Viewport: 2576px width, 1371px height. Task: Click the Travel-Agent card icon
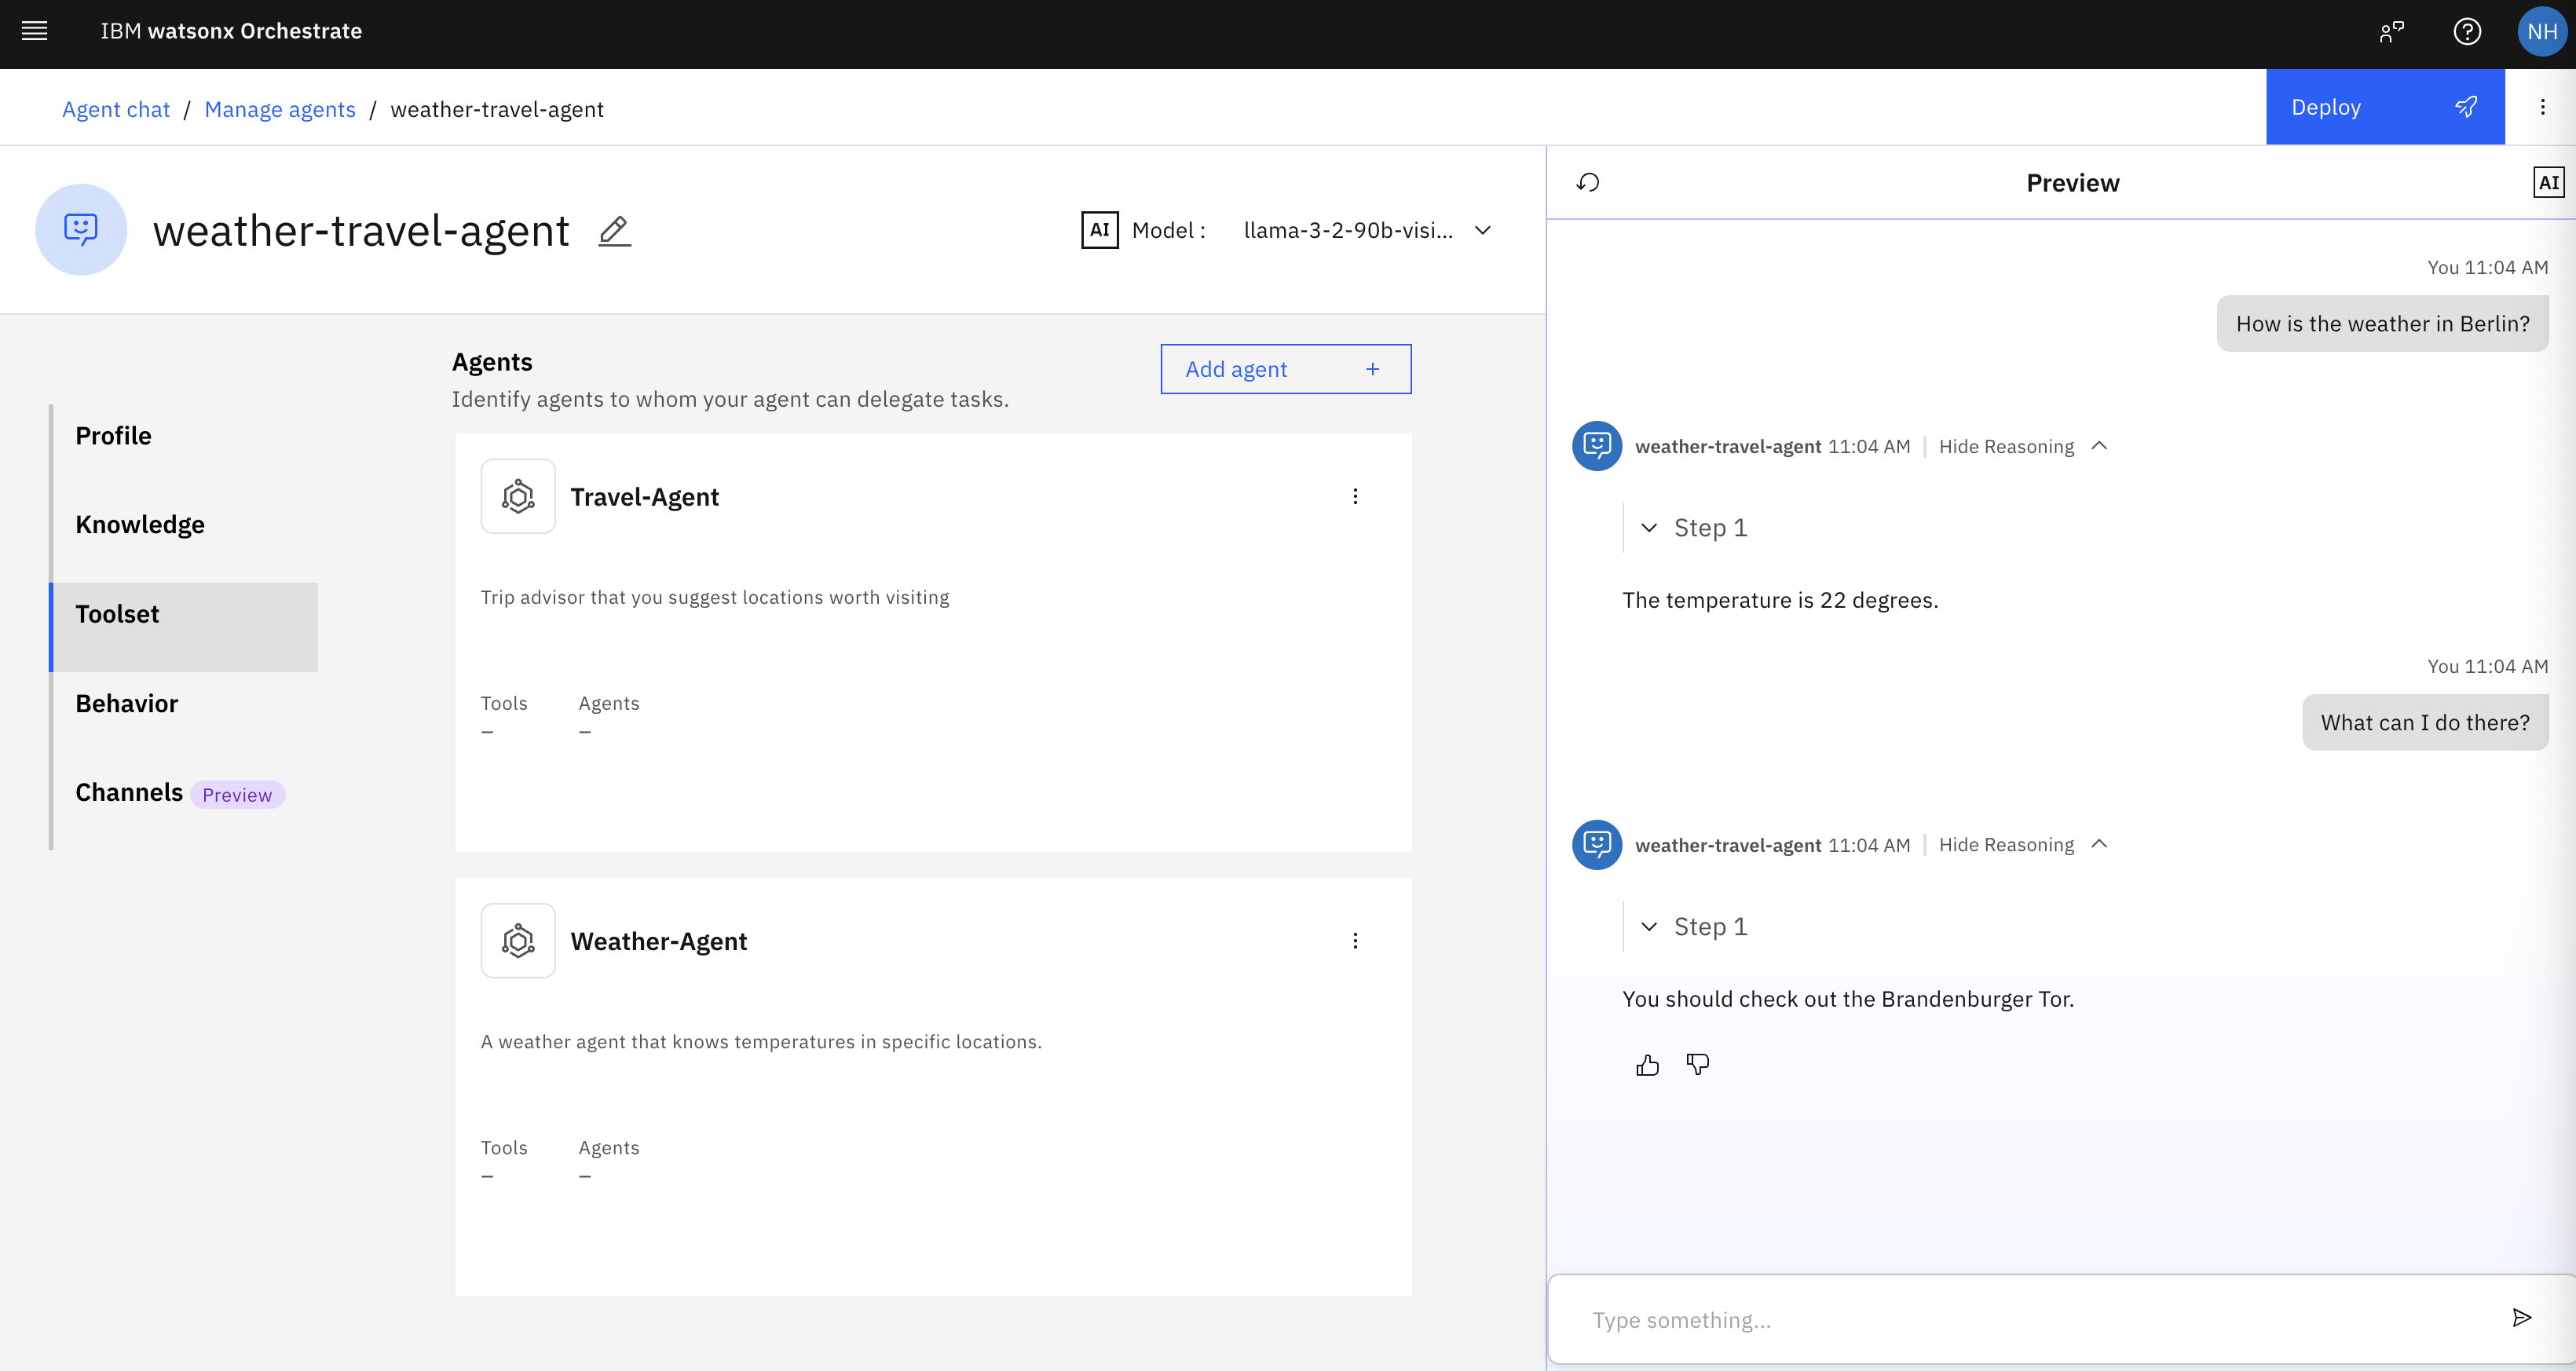[518, 497]
